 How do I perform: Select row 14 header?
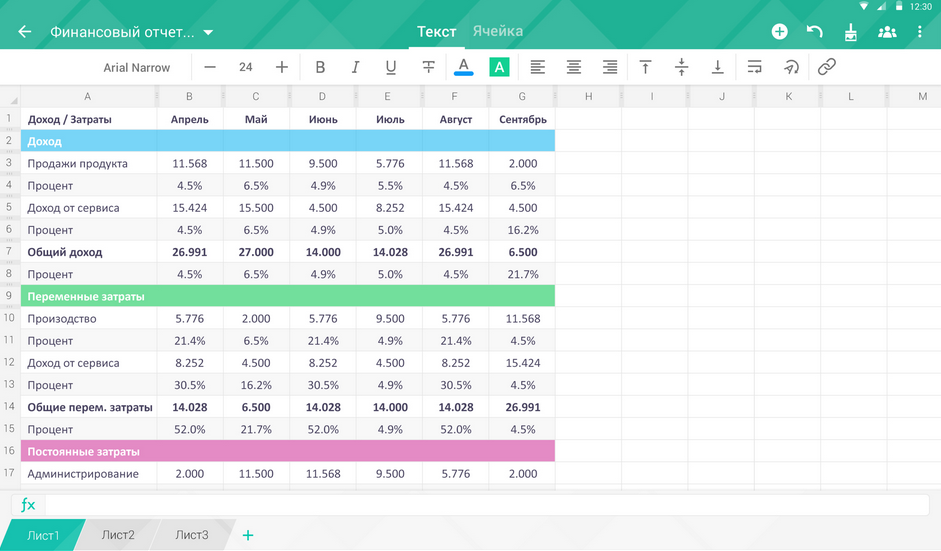coord(10,406)
